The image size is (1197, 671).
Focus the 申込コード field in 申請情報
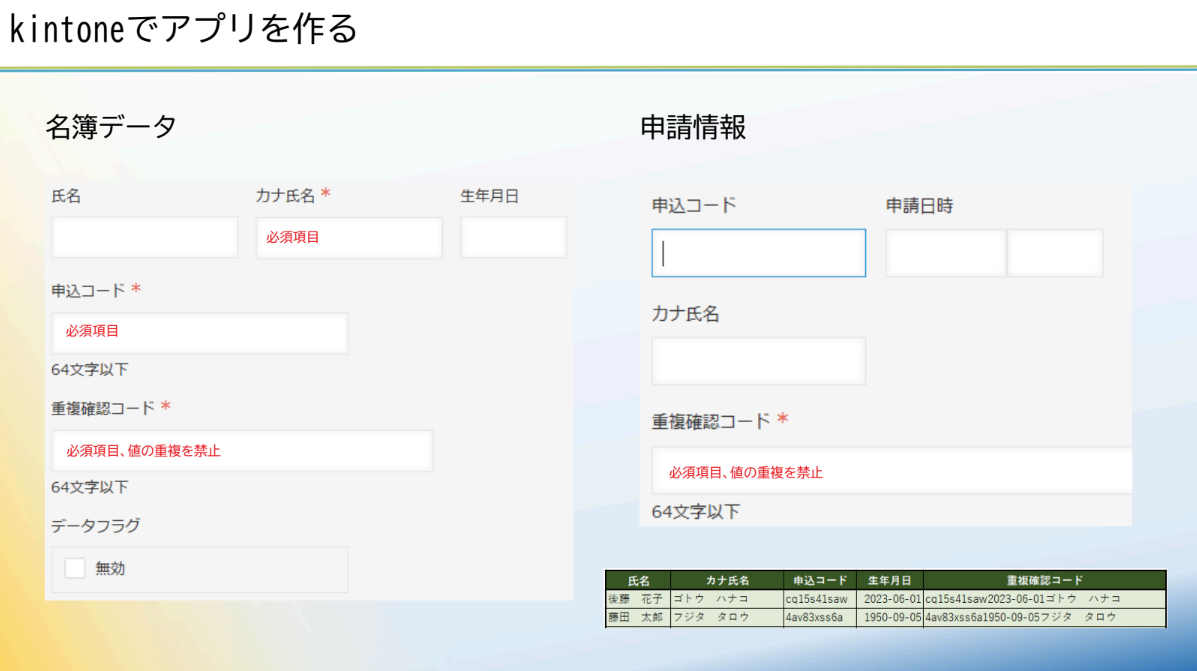pos(759,253)
